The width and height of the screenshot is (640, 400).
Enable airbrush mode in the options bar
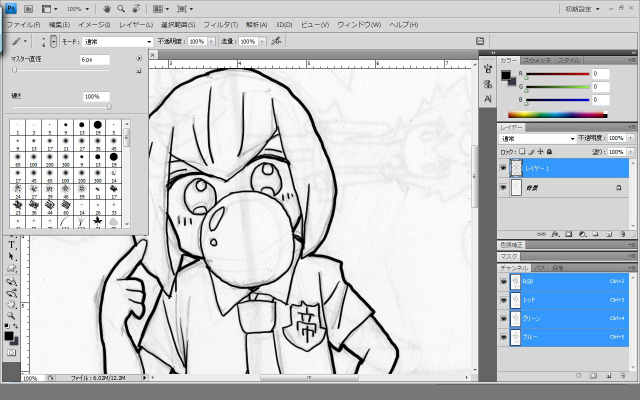tap(275, 42)
